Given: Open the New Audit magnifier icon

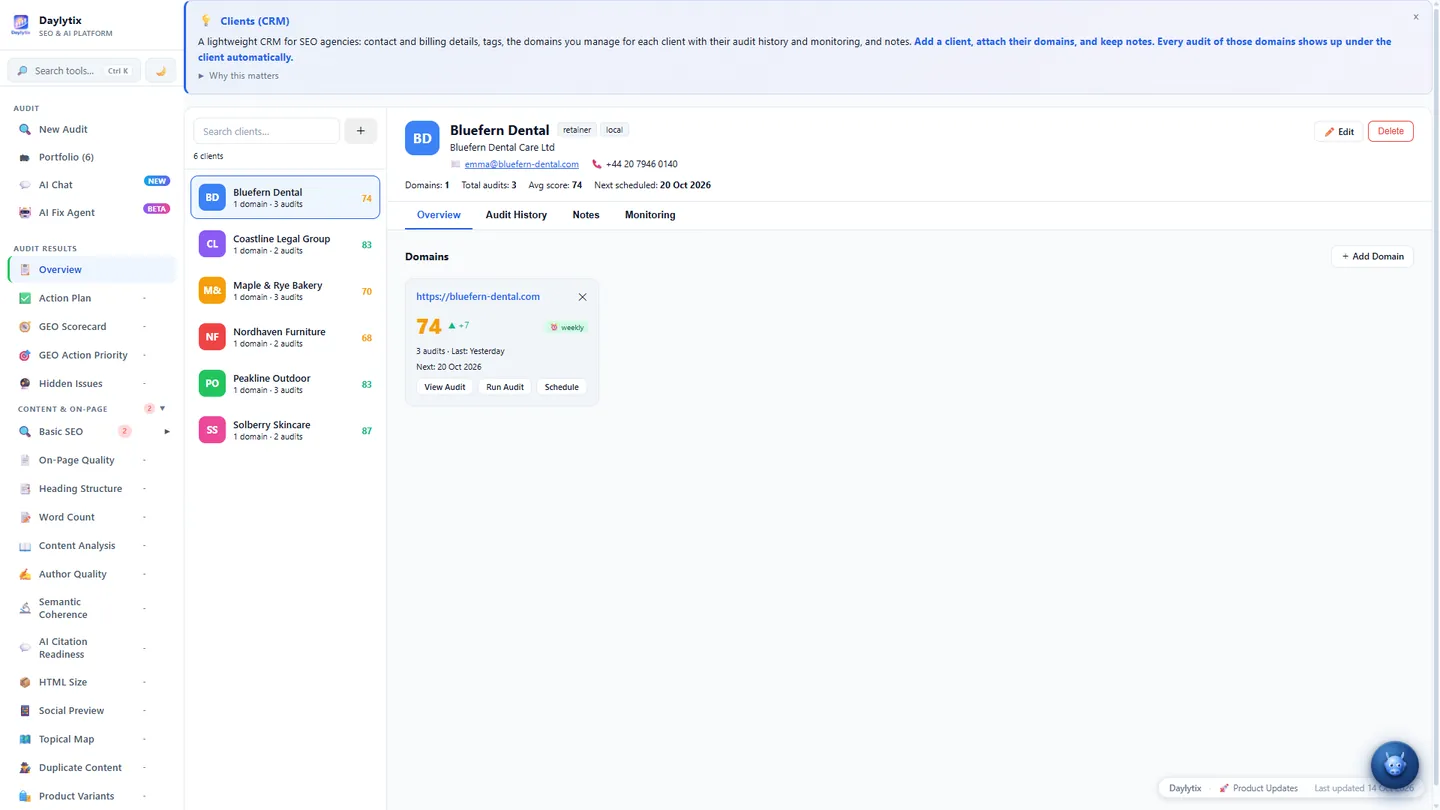Looking at the screenshot, I should 25,129.
